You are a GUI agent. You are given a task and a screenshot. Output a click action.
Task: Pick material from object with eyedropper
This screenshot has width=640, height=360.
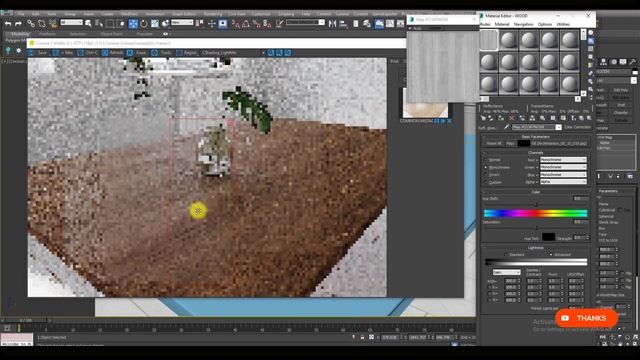click(506, 127)
